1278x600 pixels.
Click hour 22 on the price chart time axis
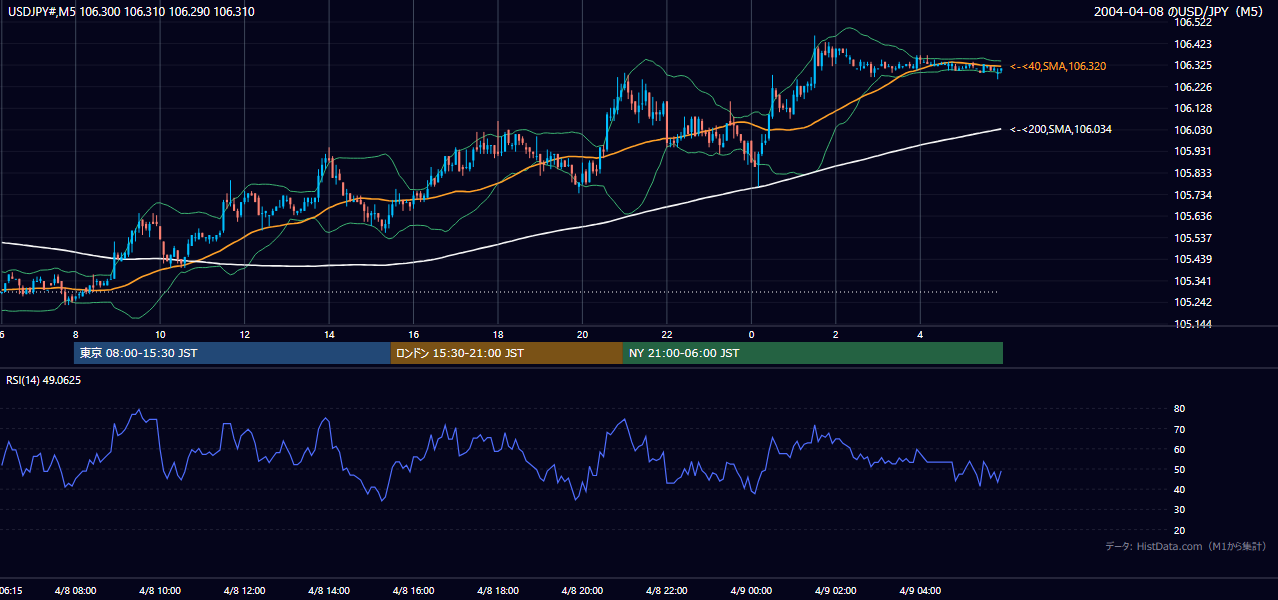(x=666, y=334)
